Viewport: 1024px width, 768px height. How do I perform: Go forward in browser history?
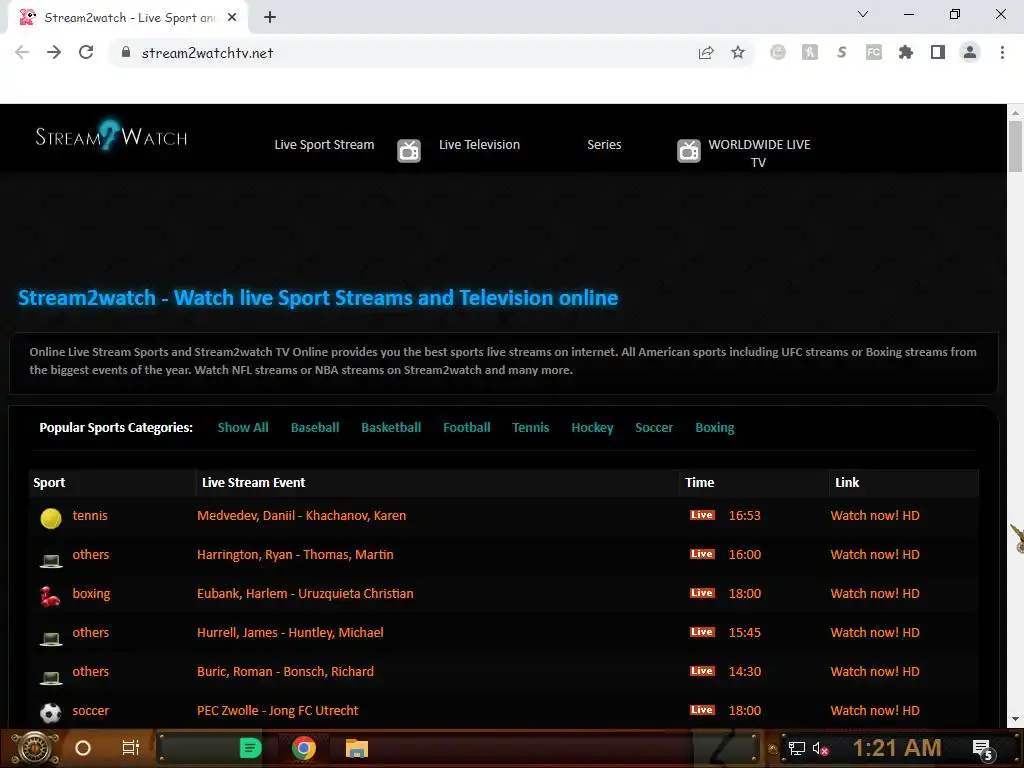[54, 52]
